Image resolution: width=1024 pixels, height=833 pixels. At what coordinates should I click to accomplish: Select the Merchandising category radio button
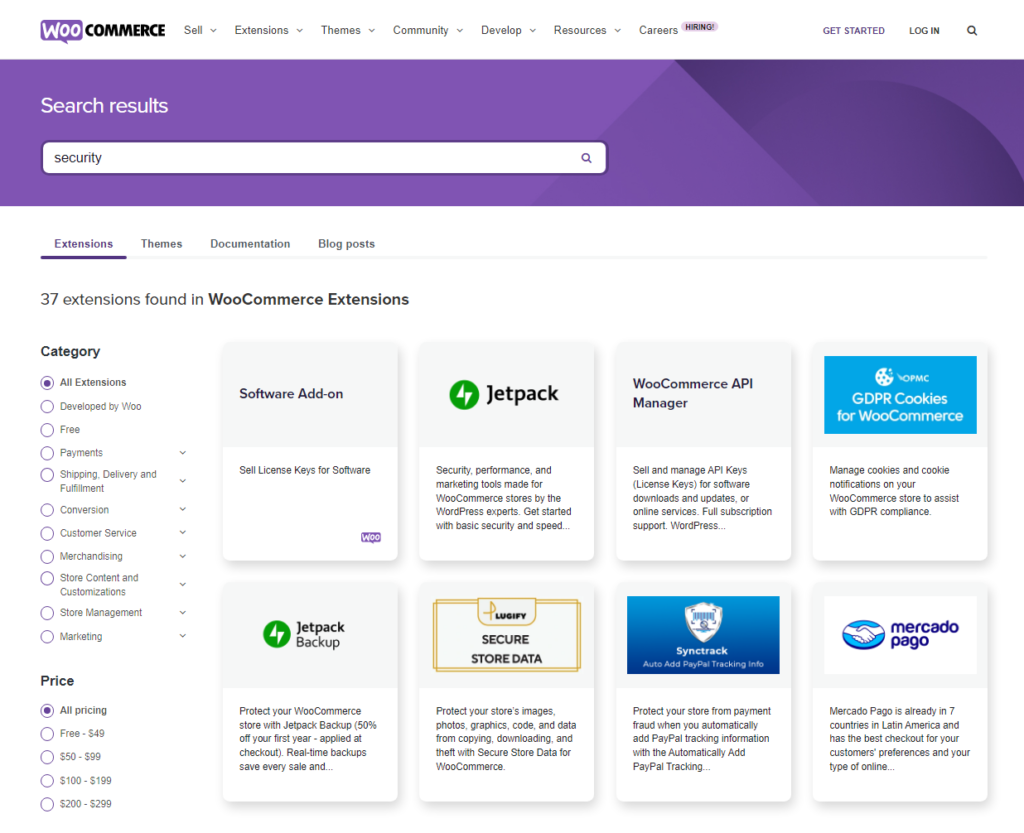[47, 557]
